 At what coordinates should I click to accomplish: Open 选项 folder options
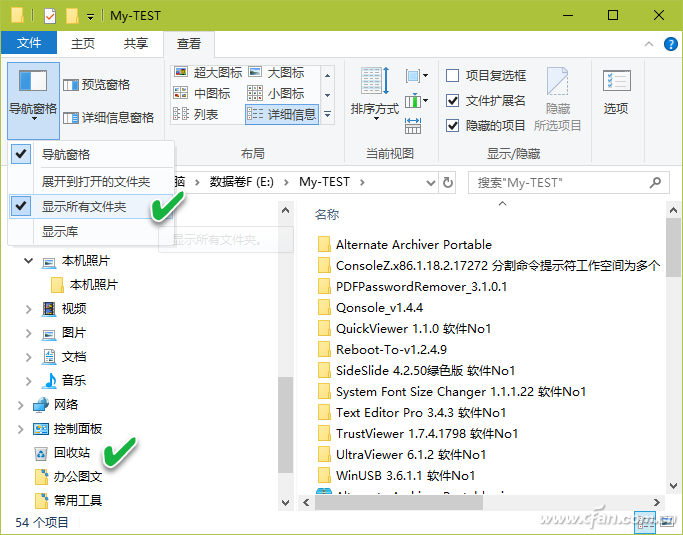coord(616,91)
